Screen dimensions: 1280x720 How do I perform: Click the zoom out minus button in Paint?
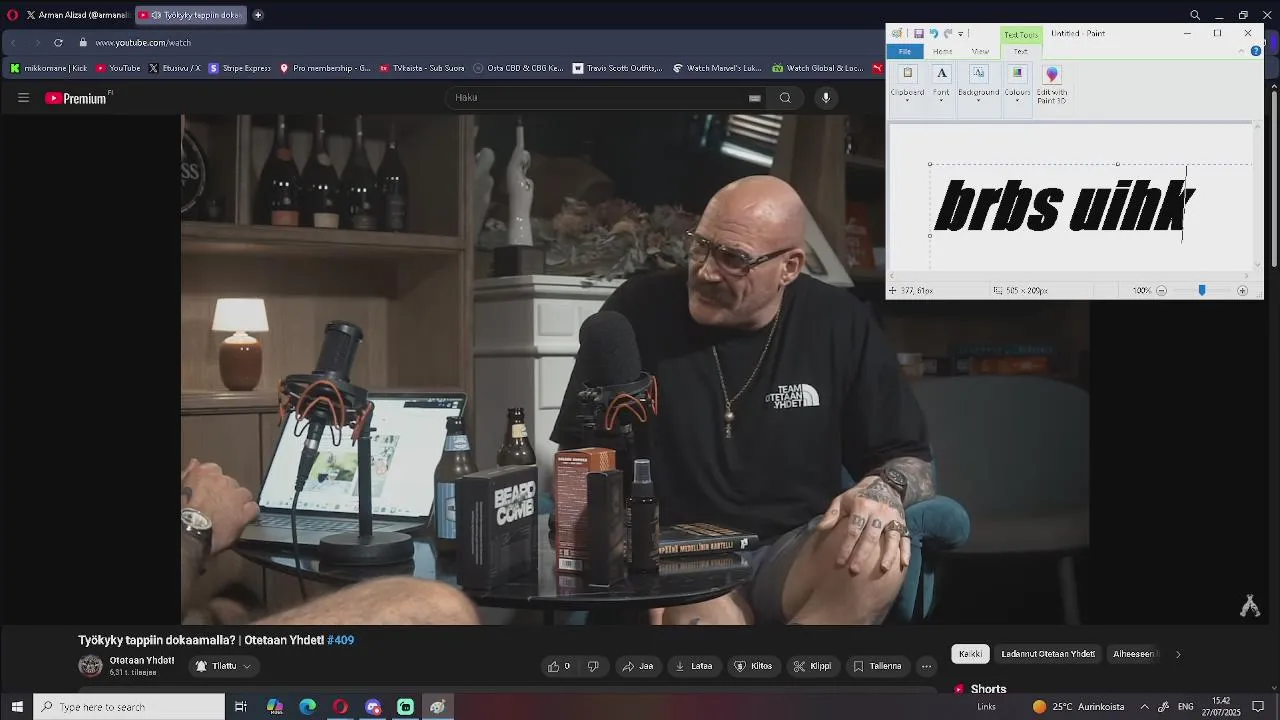[1161, 290]
